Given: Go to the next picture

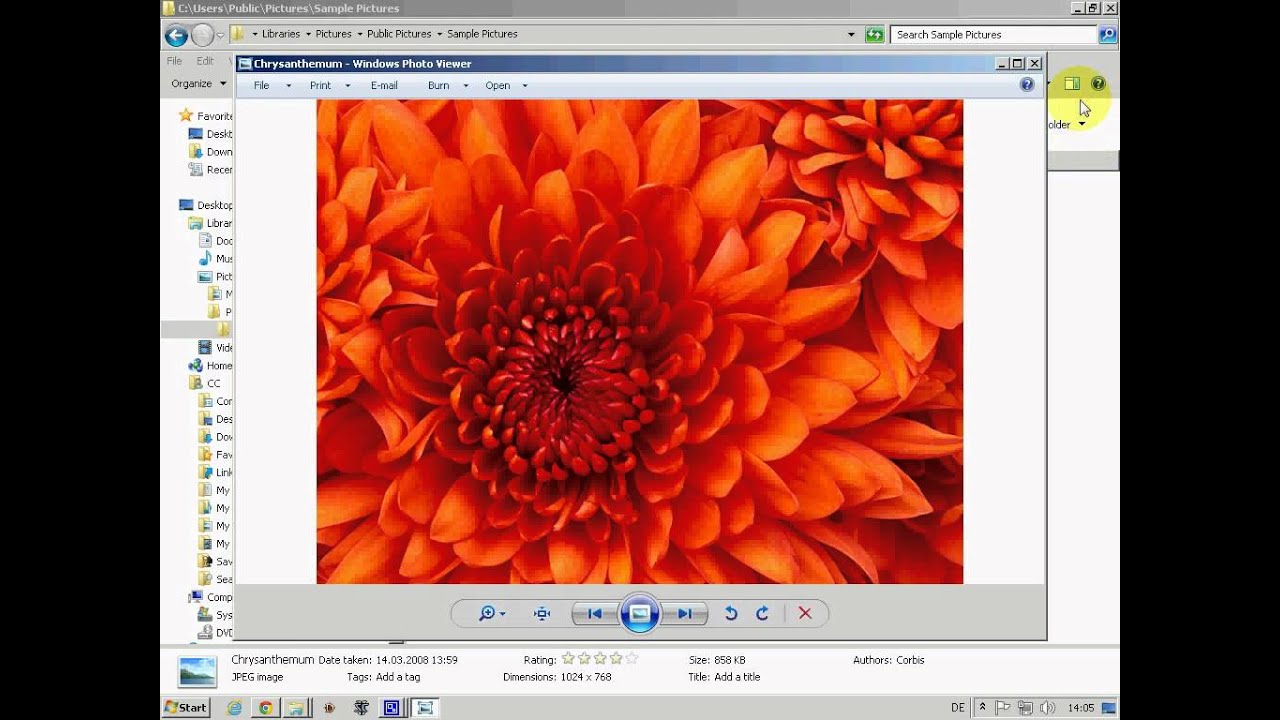Looking at the screenshot, I should [685, 614].
